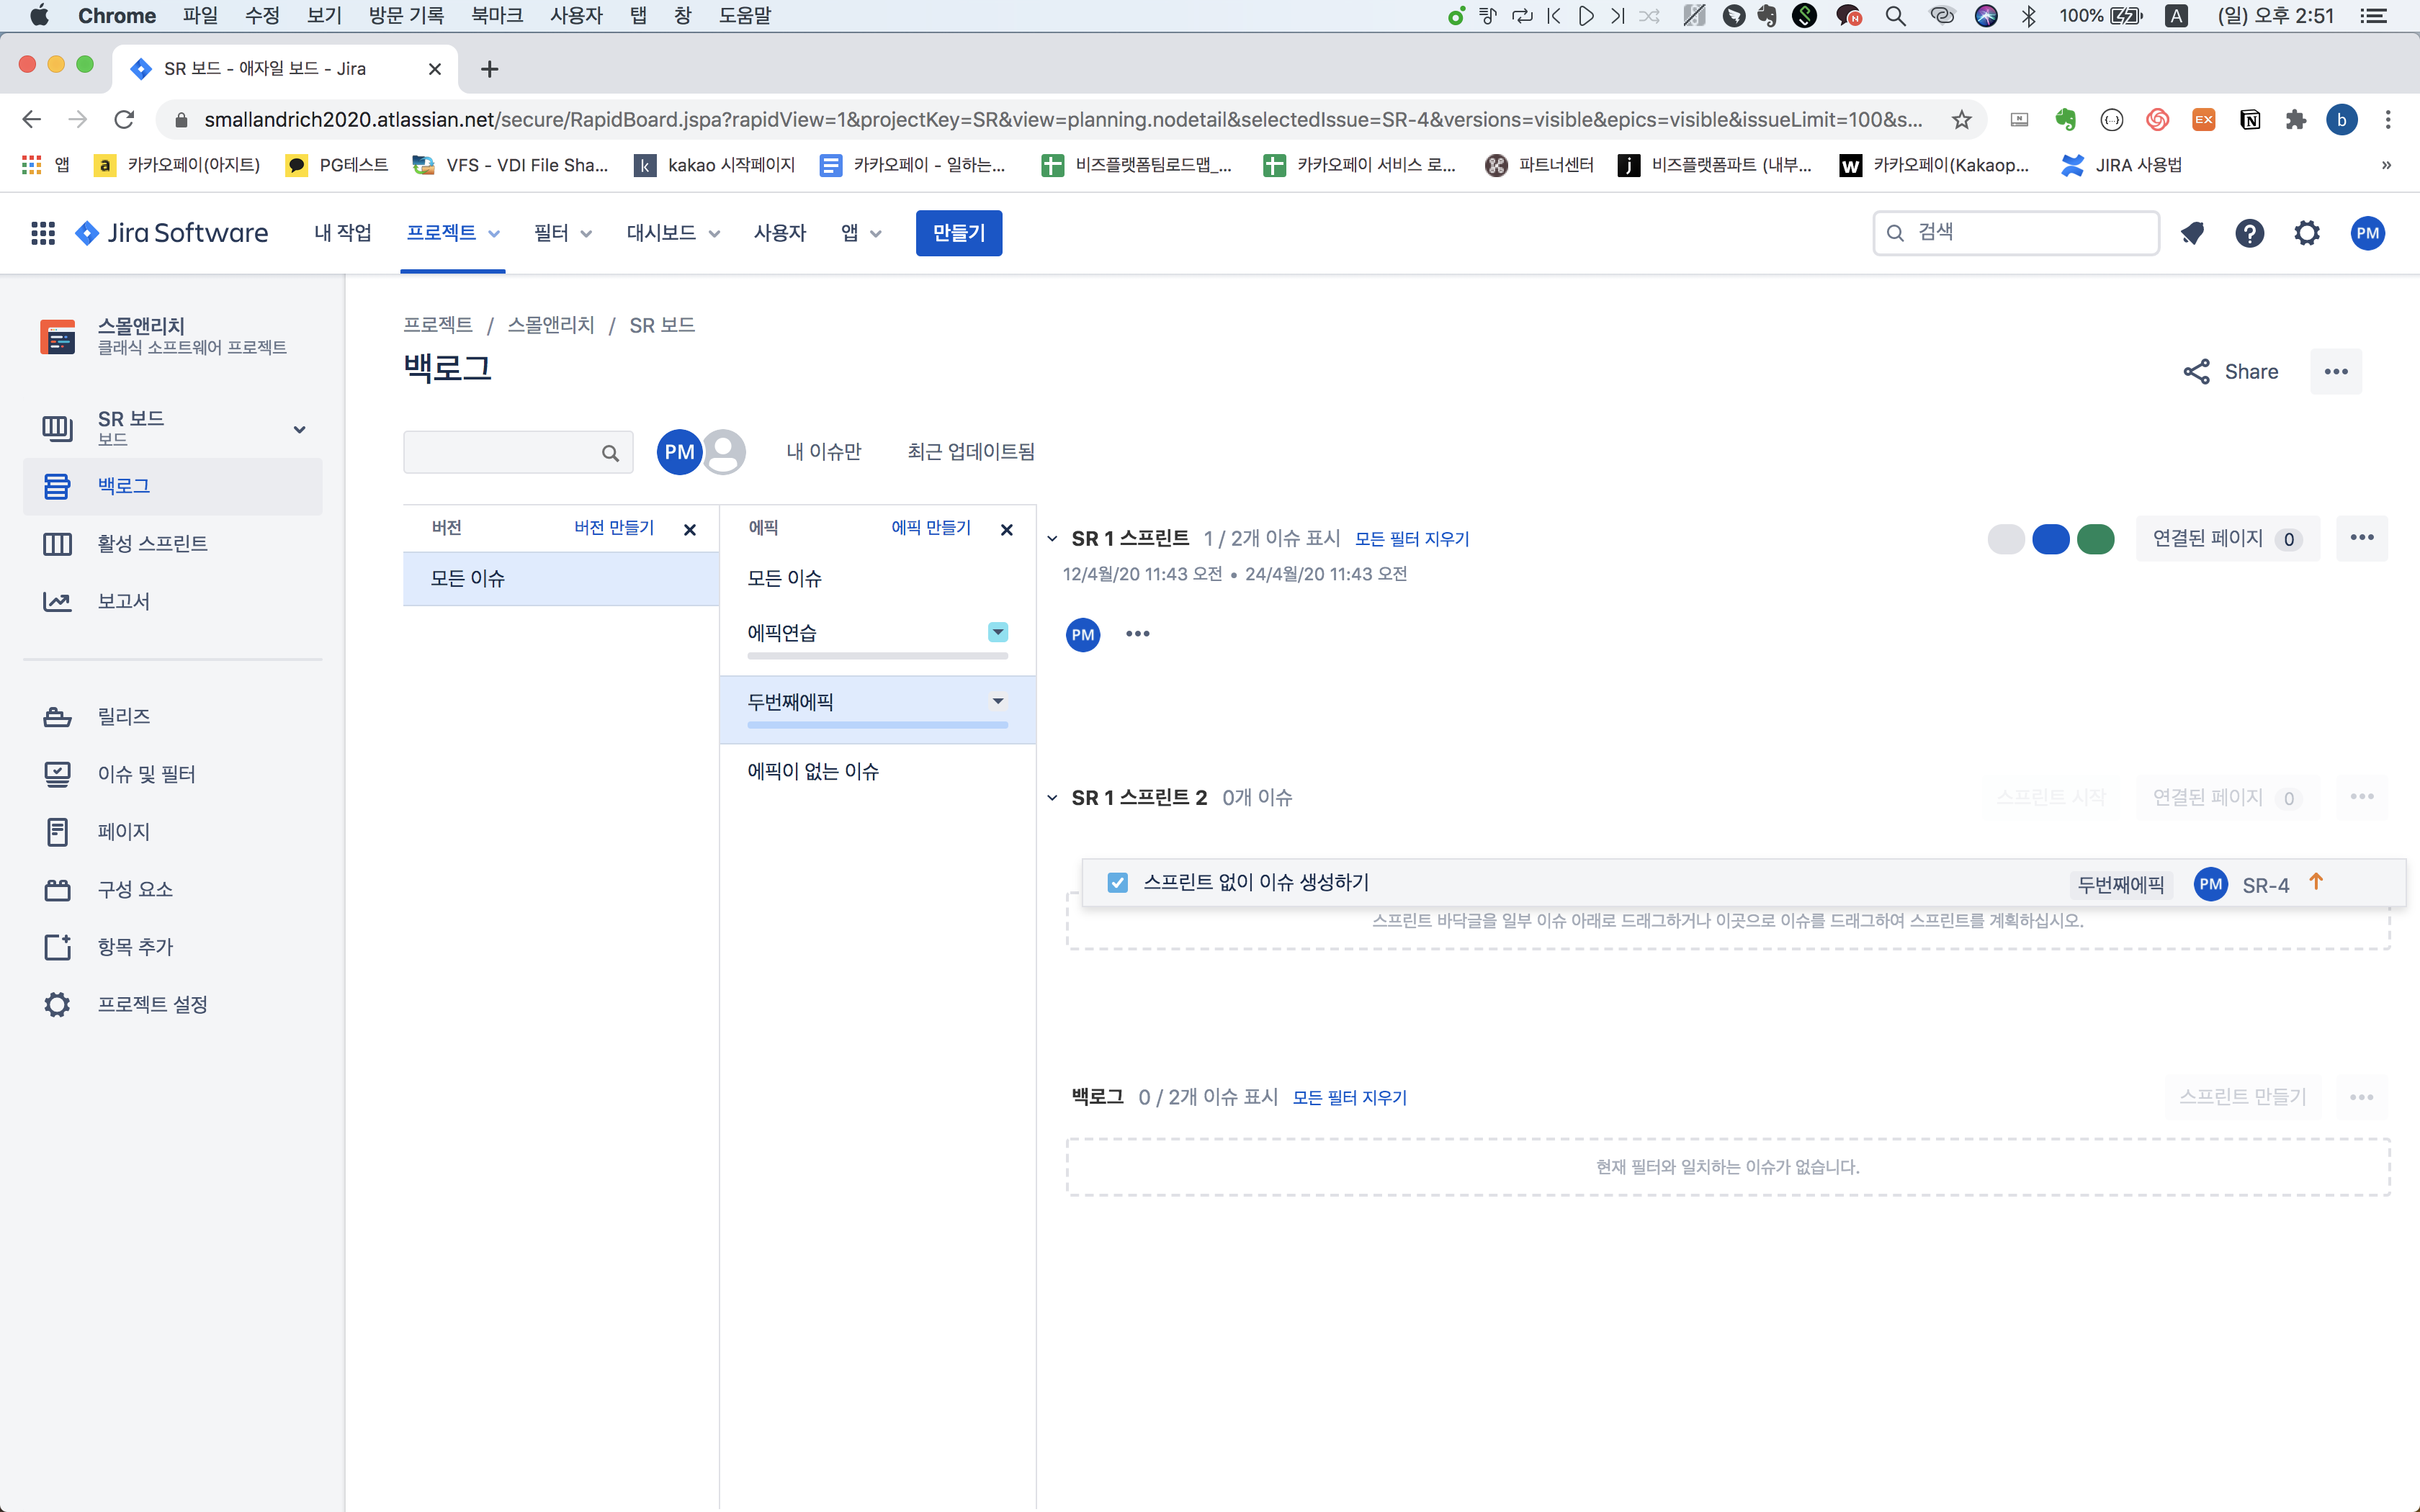Toggle the 스프린트 없이 이슈 생성하기 issue checkbox

pos(1117,883)
